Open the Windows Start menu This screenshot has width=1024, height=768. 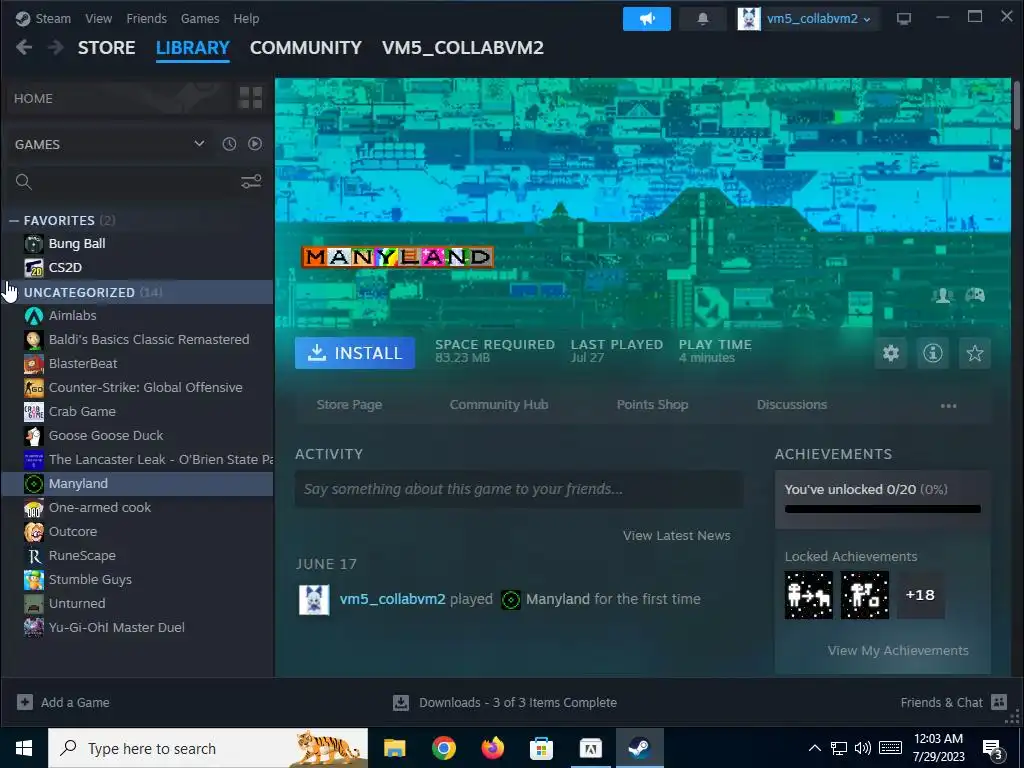pos(24,748)
